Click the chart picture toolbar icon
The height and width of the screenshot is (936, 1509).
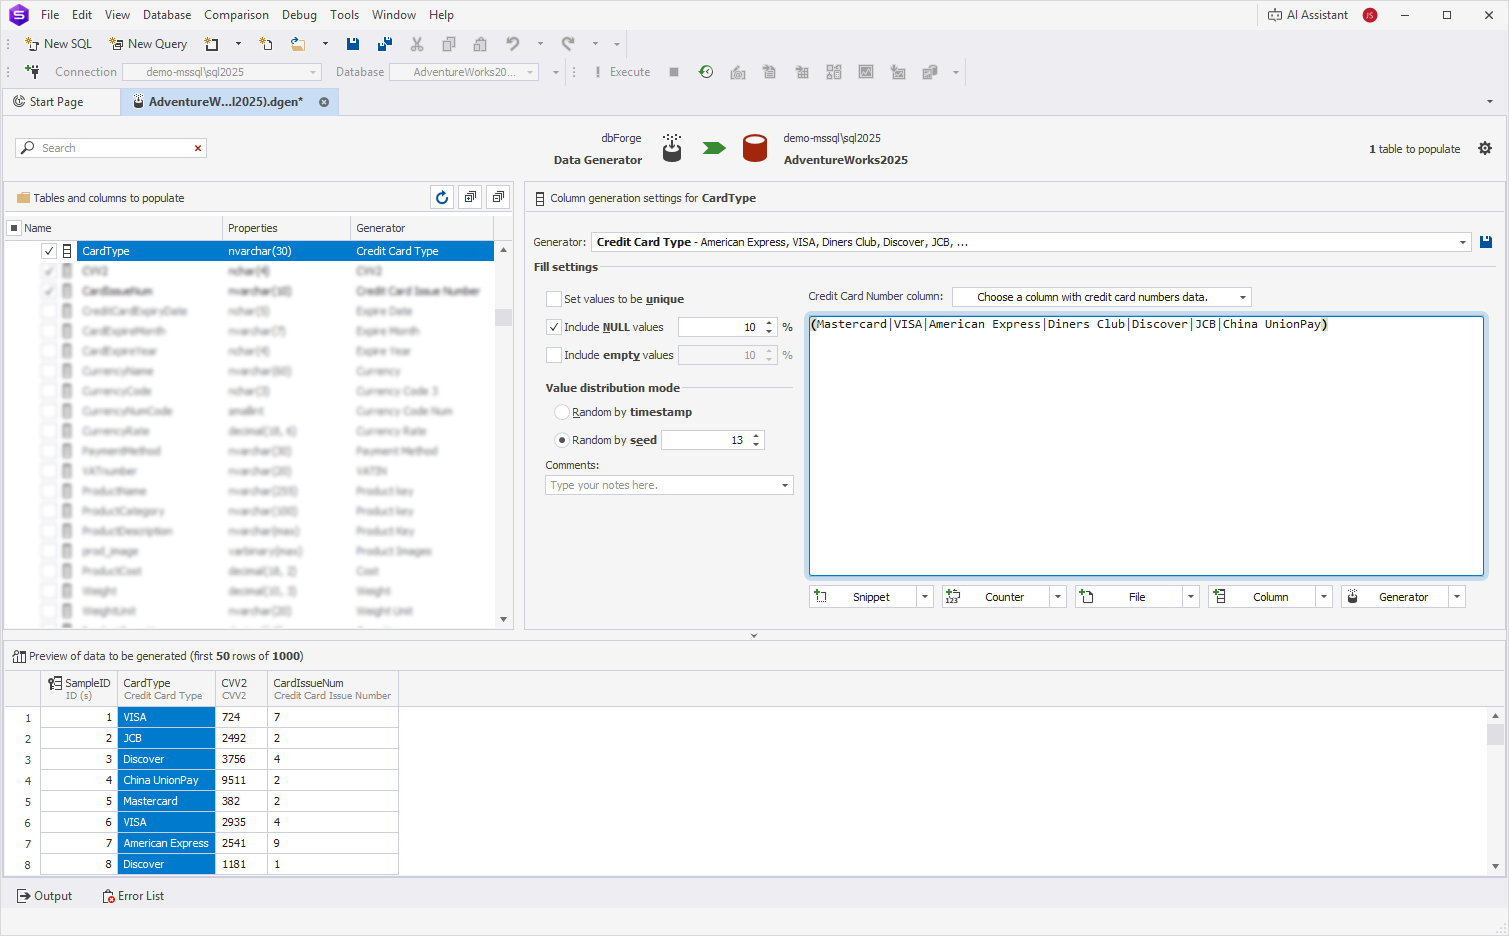(866, 72)
